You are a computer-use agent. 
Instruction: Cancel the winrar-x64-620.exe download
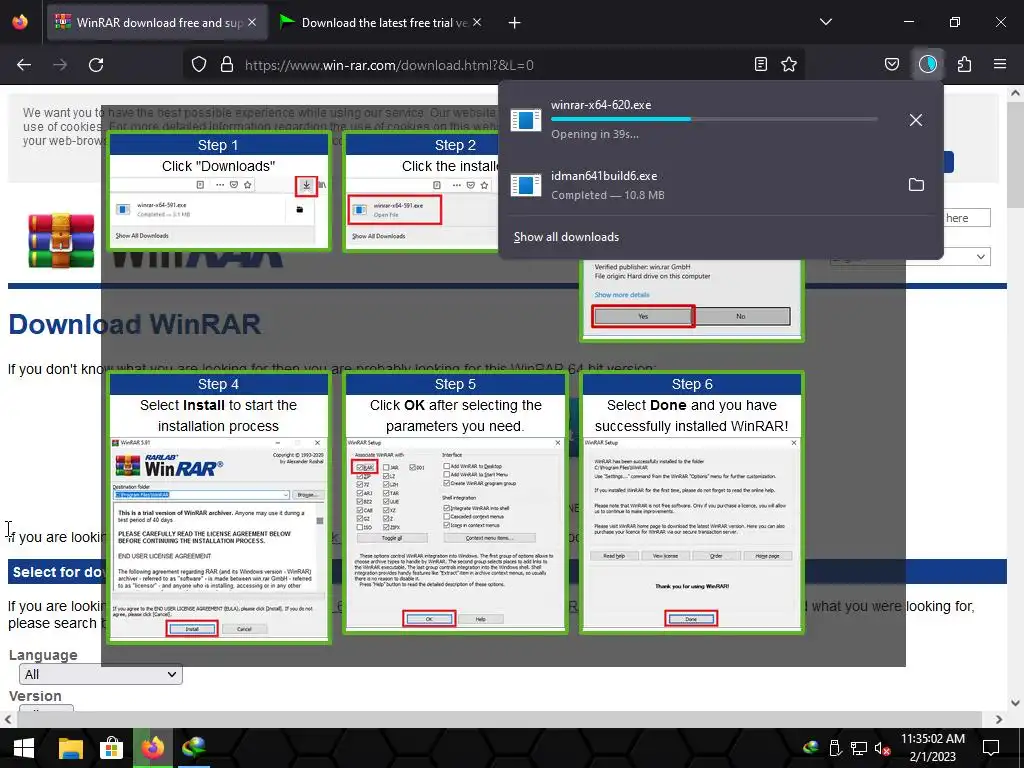tap(916, 120)
